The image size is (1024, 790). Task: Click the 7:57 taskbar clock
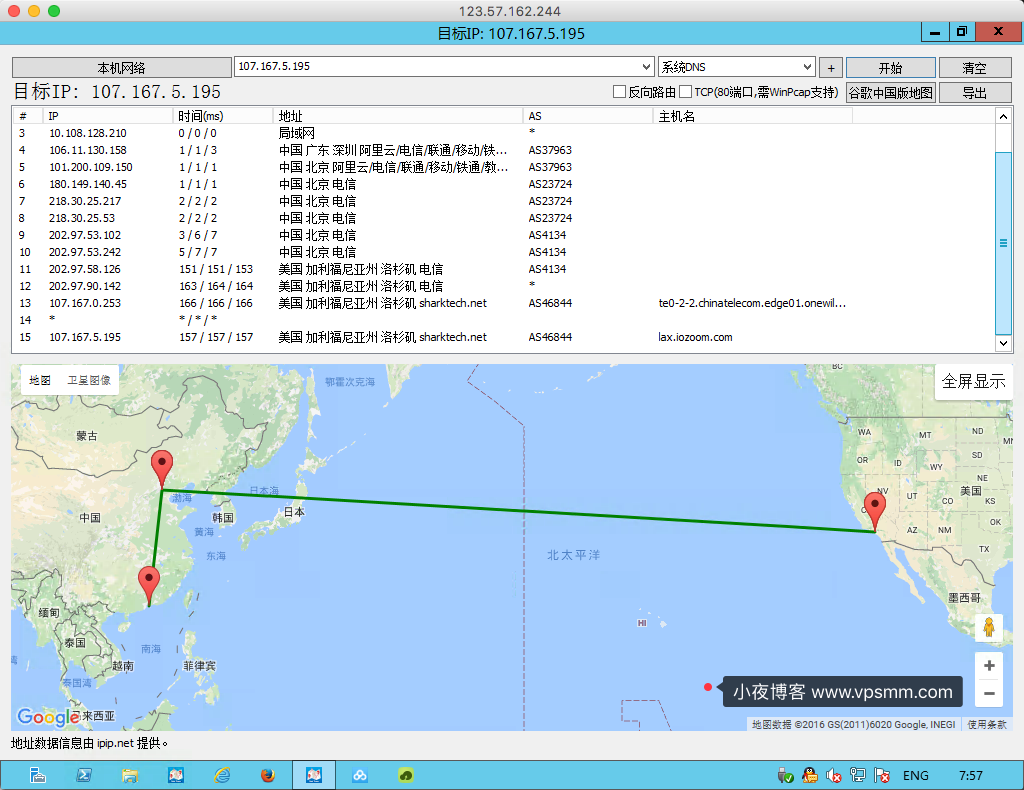coord(970,776)
